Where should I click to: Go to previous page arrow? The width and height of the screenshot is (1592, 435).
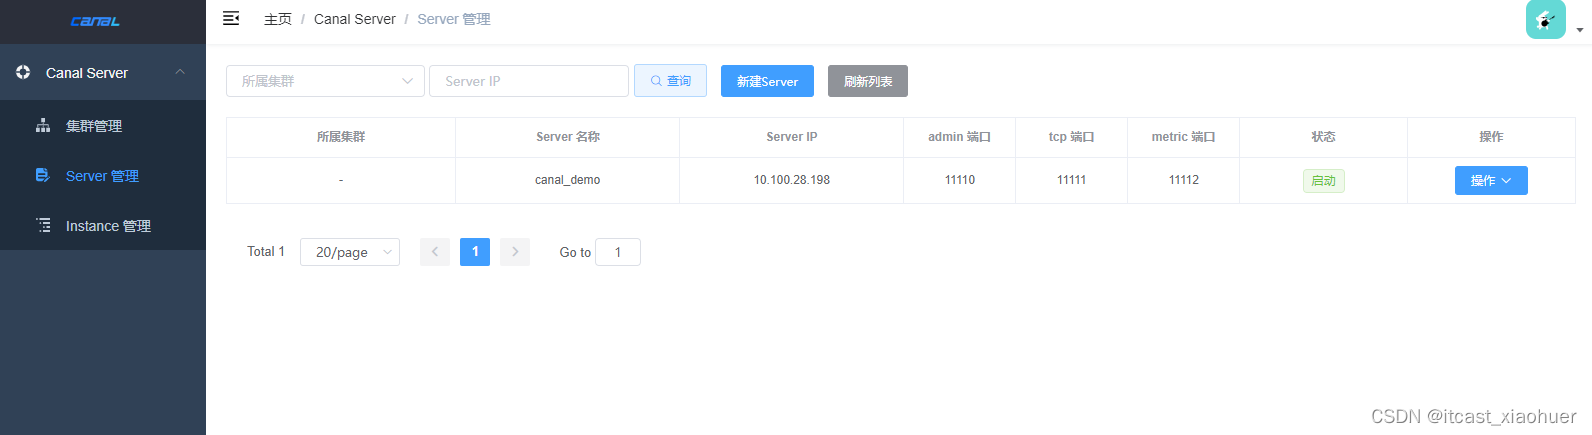[x=435, y=252]
